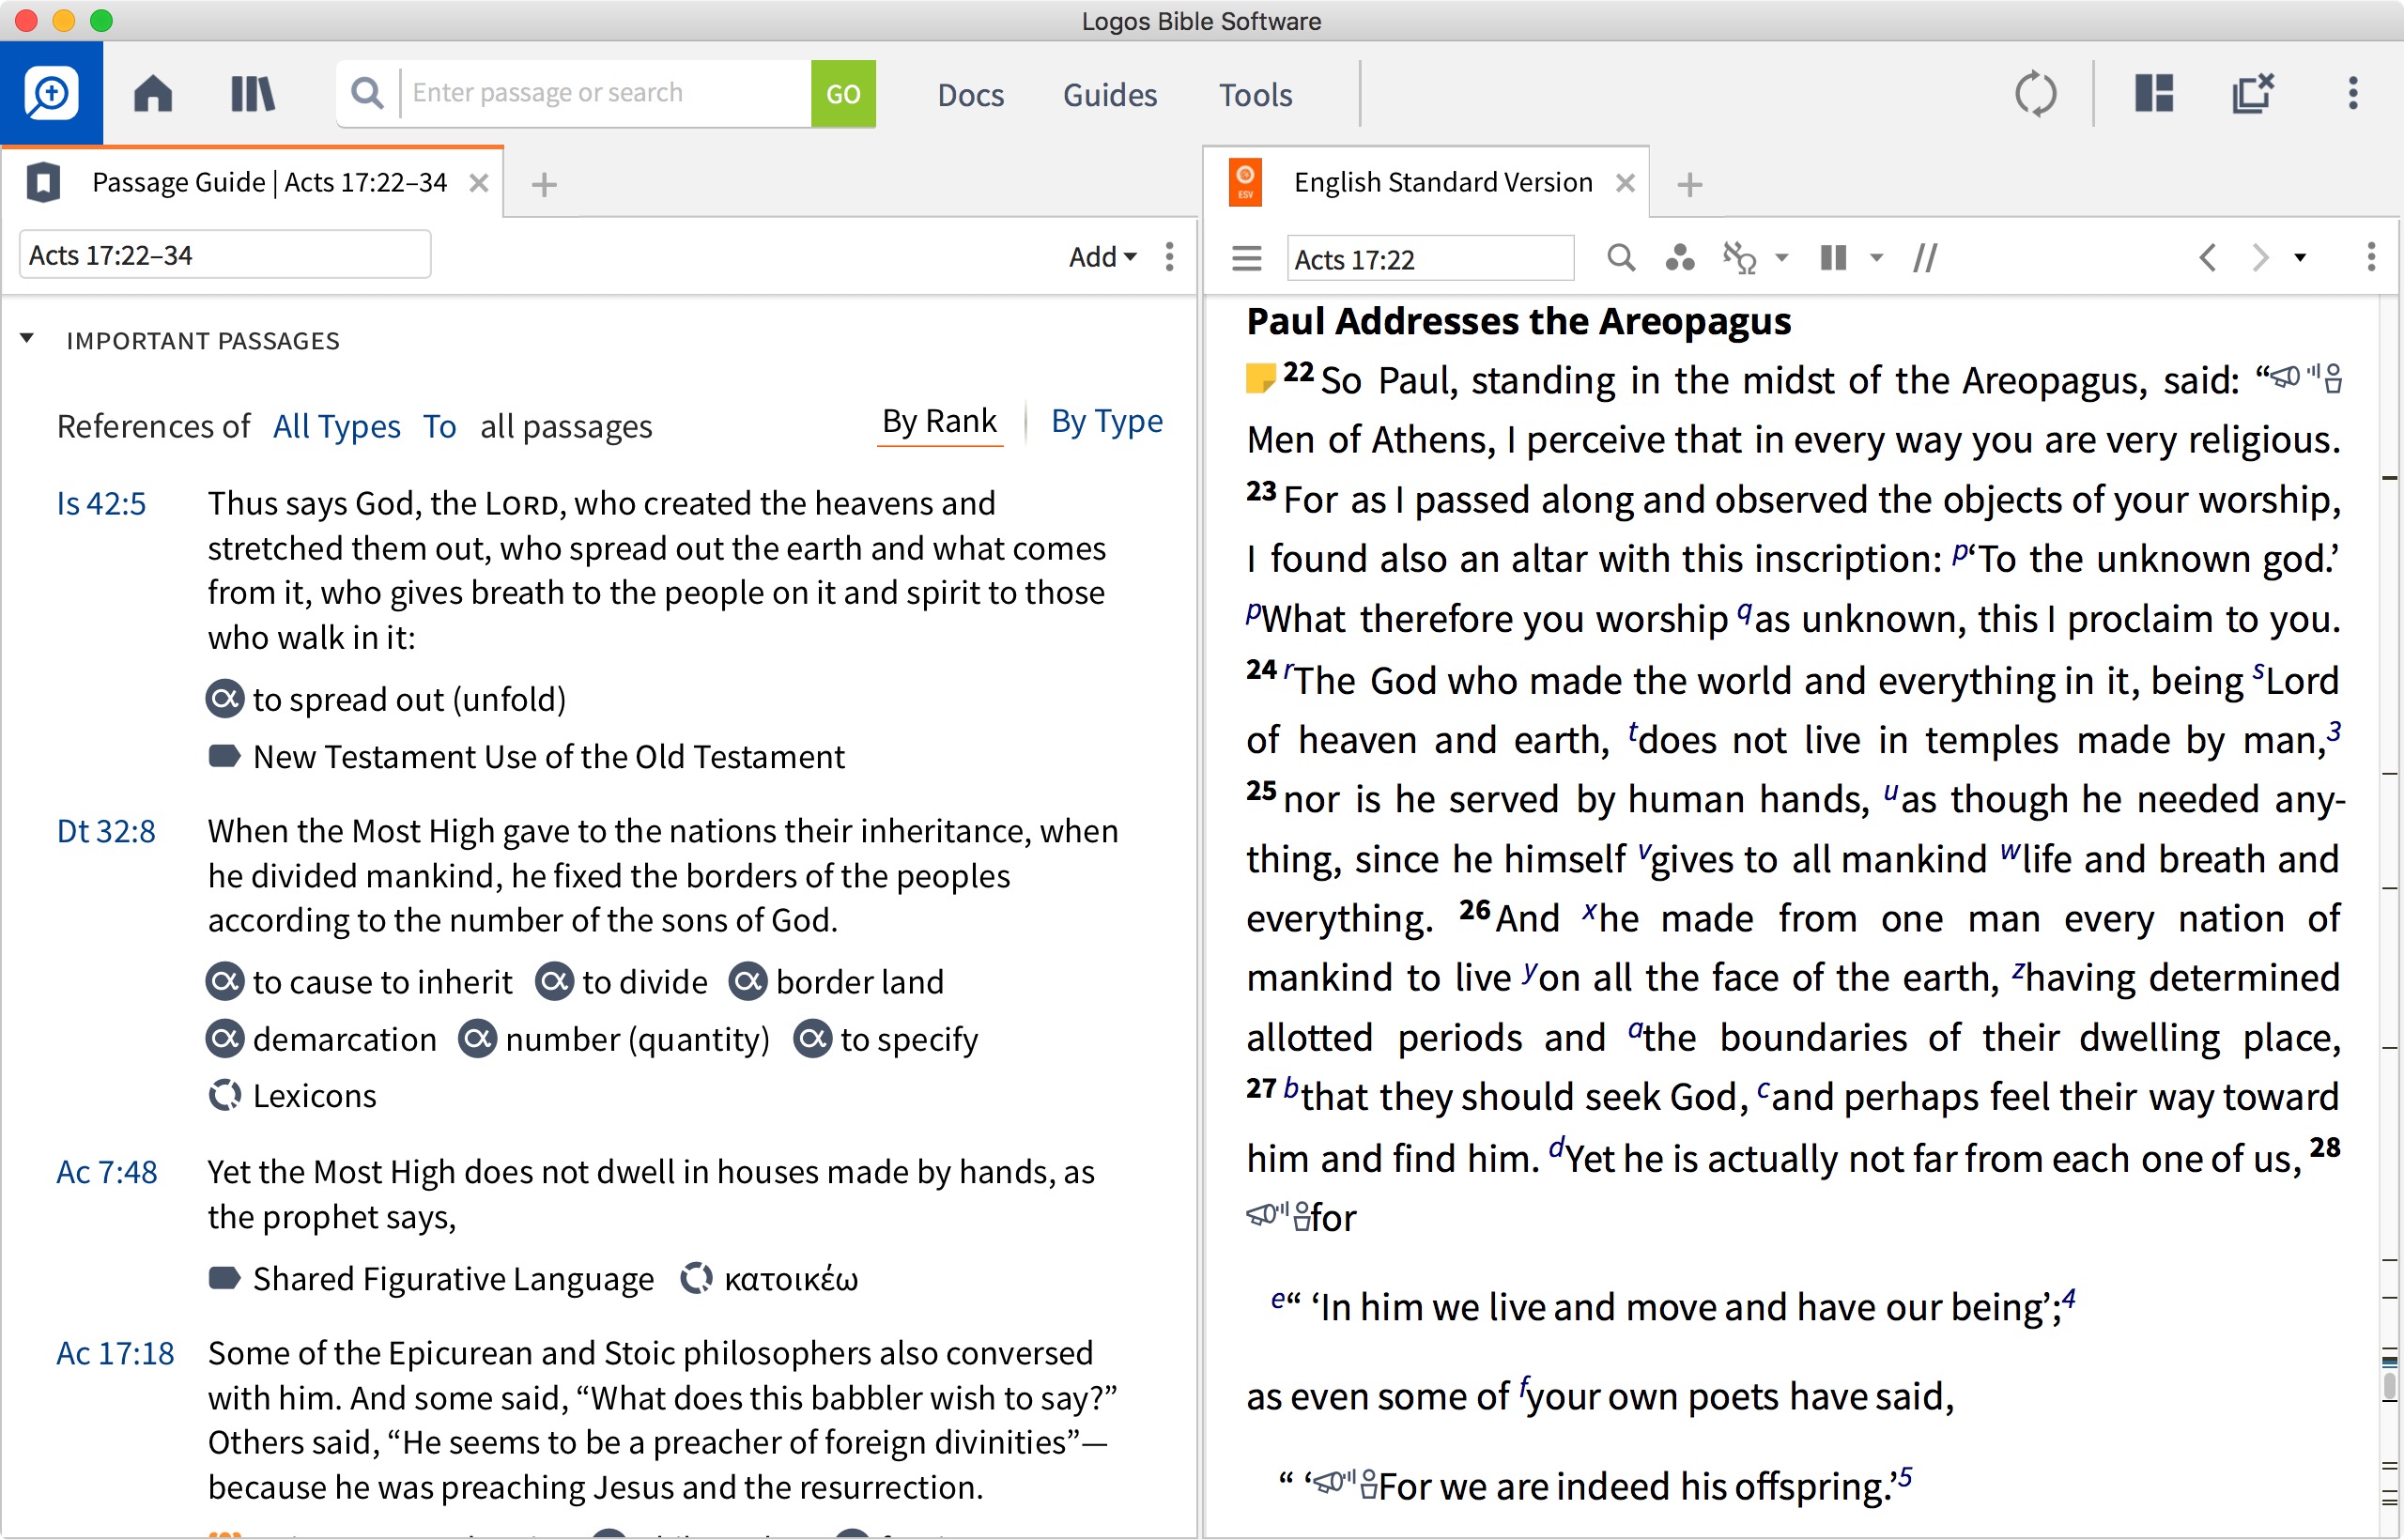Image resolution: width=2404 pixels, height=1540 pixels.
Task: Click the sync status icon
Action: tap(2034, 94)
